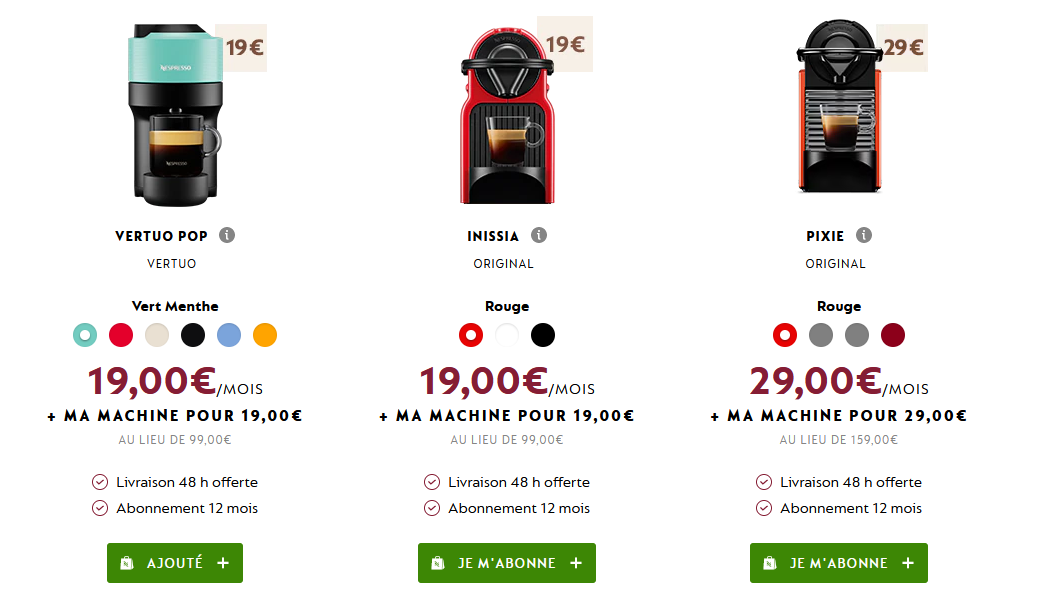The image size is (1044, 600).
Task: Pick the cream beige Vertuo Pop color
Action: 157,335
